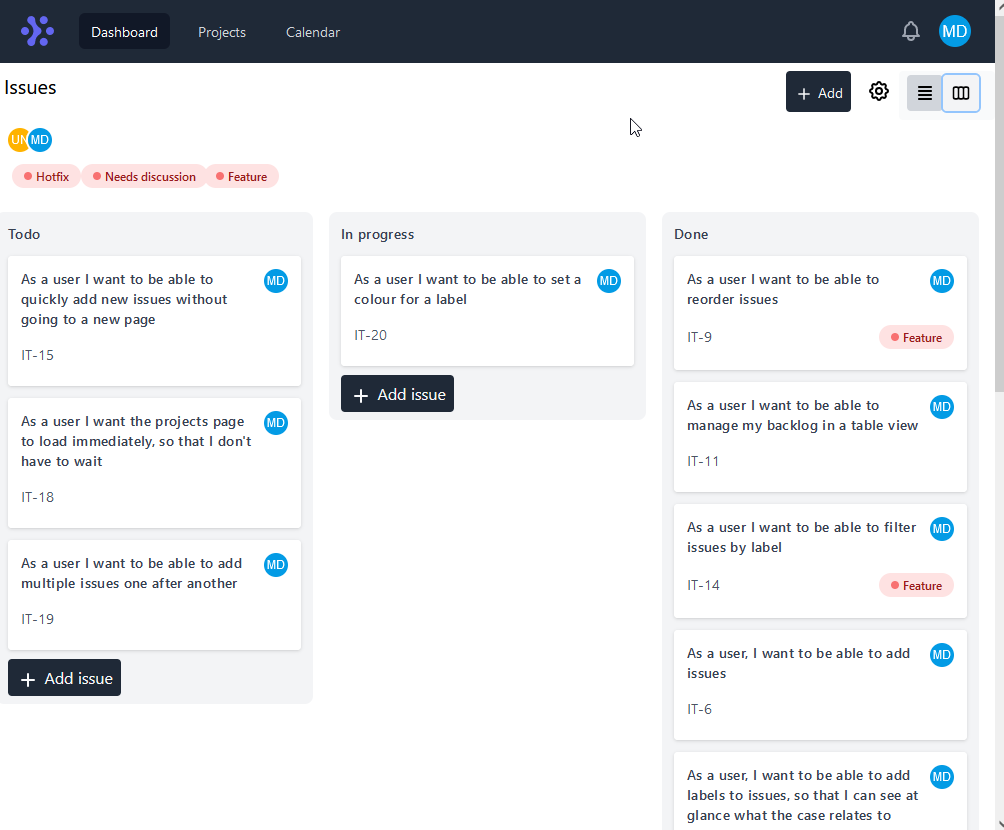The height and width of the screenshot is (830, 1004).
Task: Add issue to the Todo column
Action: pos(64,678)
